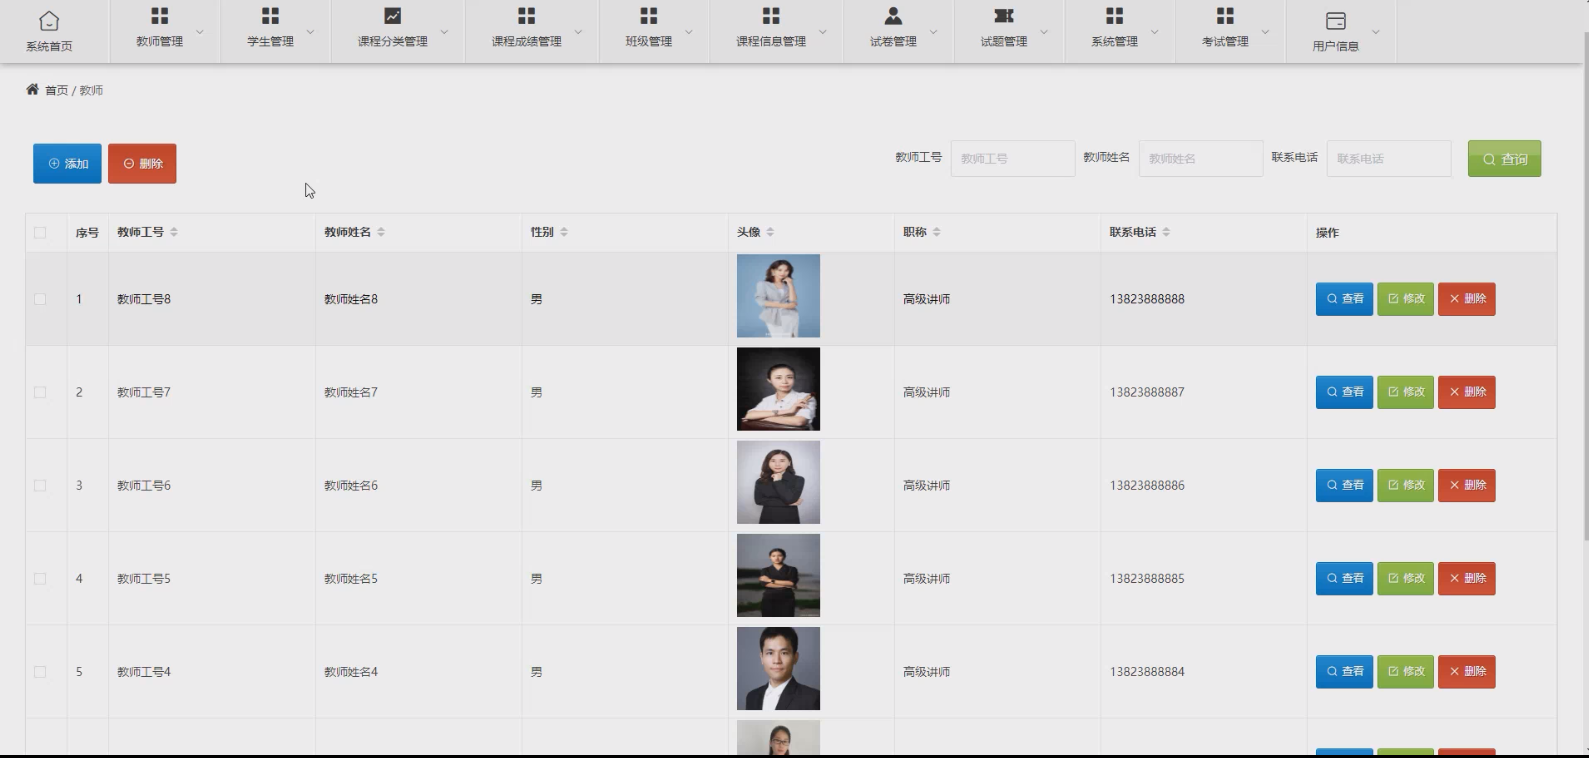Open the 学生管理 menu label

pos(270,41)
